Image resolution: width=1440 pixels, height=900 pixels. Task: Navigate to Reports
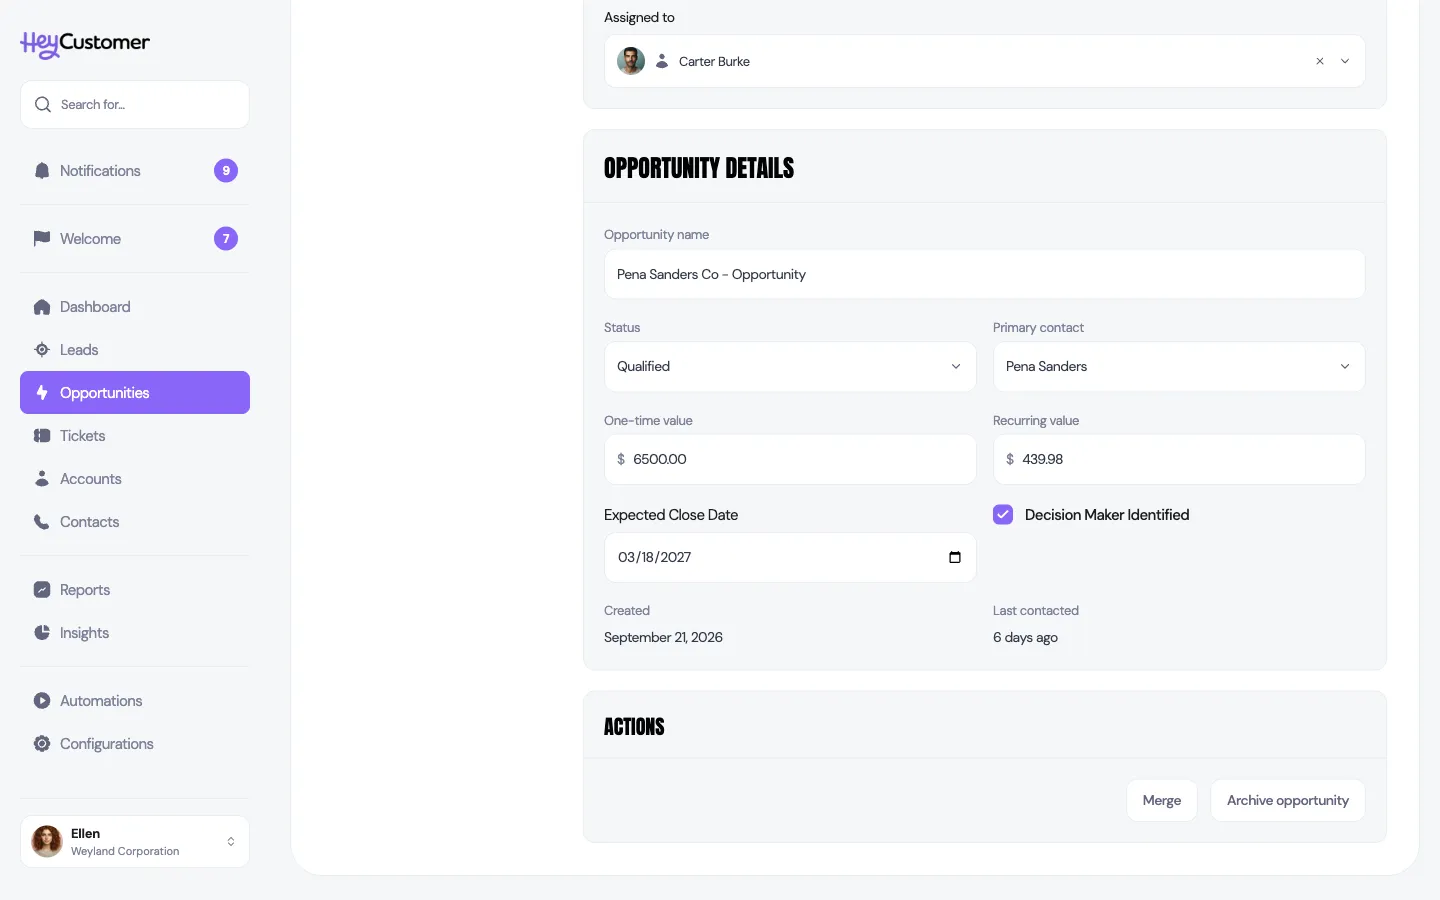point(135,590)
